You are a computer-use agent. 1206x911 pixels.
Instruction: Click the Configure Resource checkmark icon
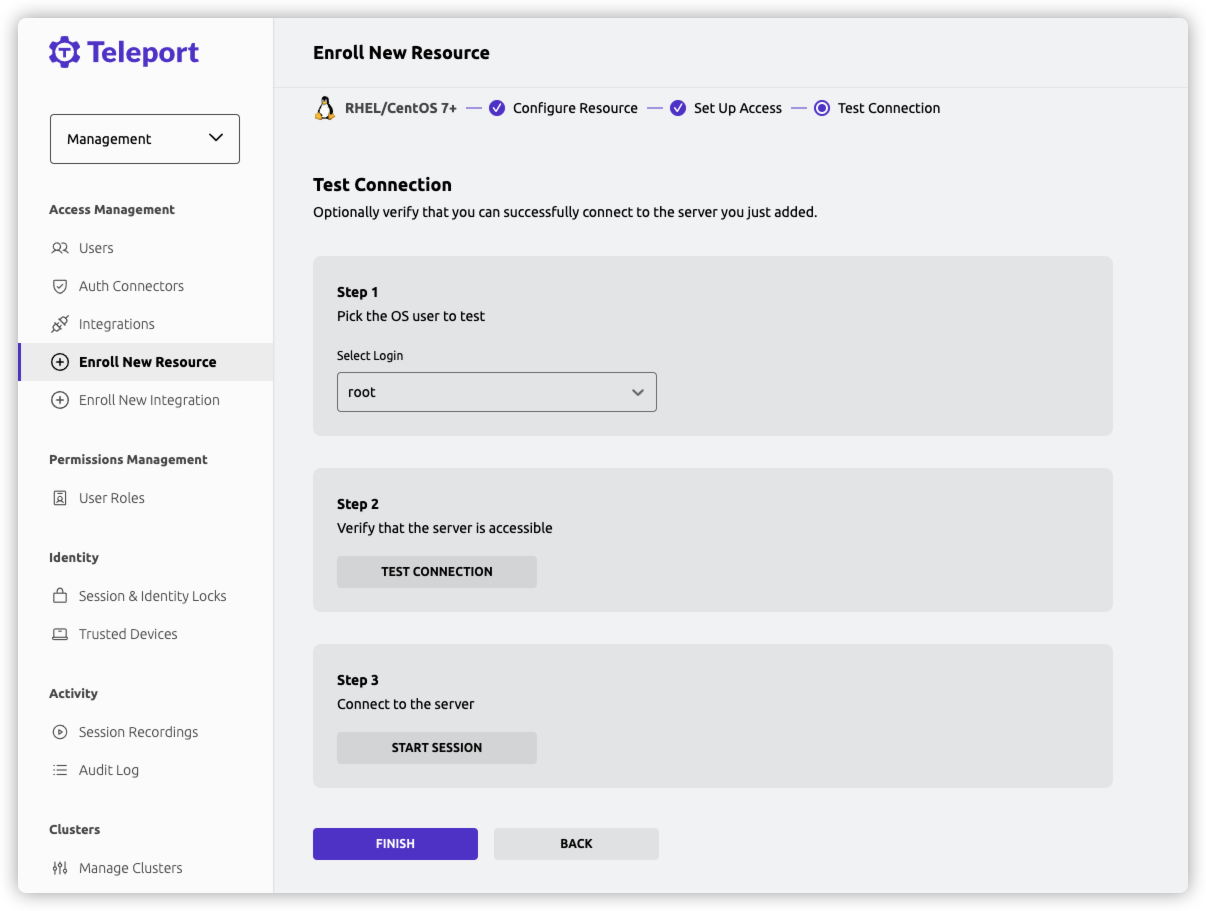coord(497,108)
